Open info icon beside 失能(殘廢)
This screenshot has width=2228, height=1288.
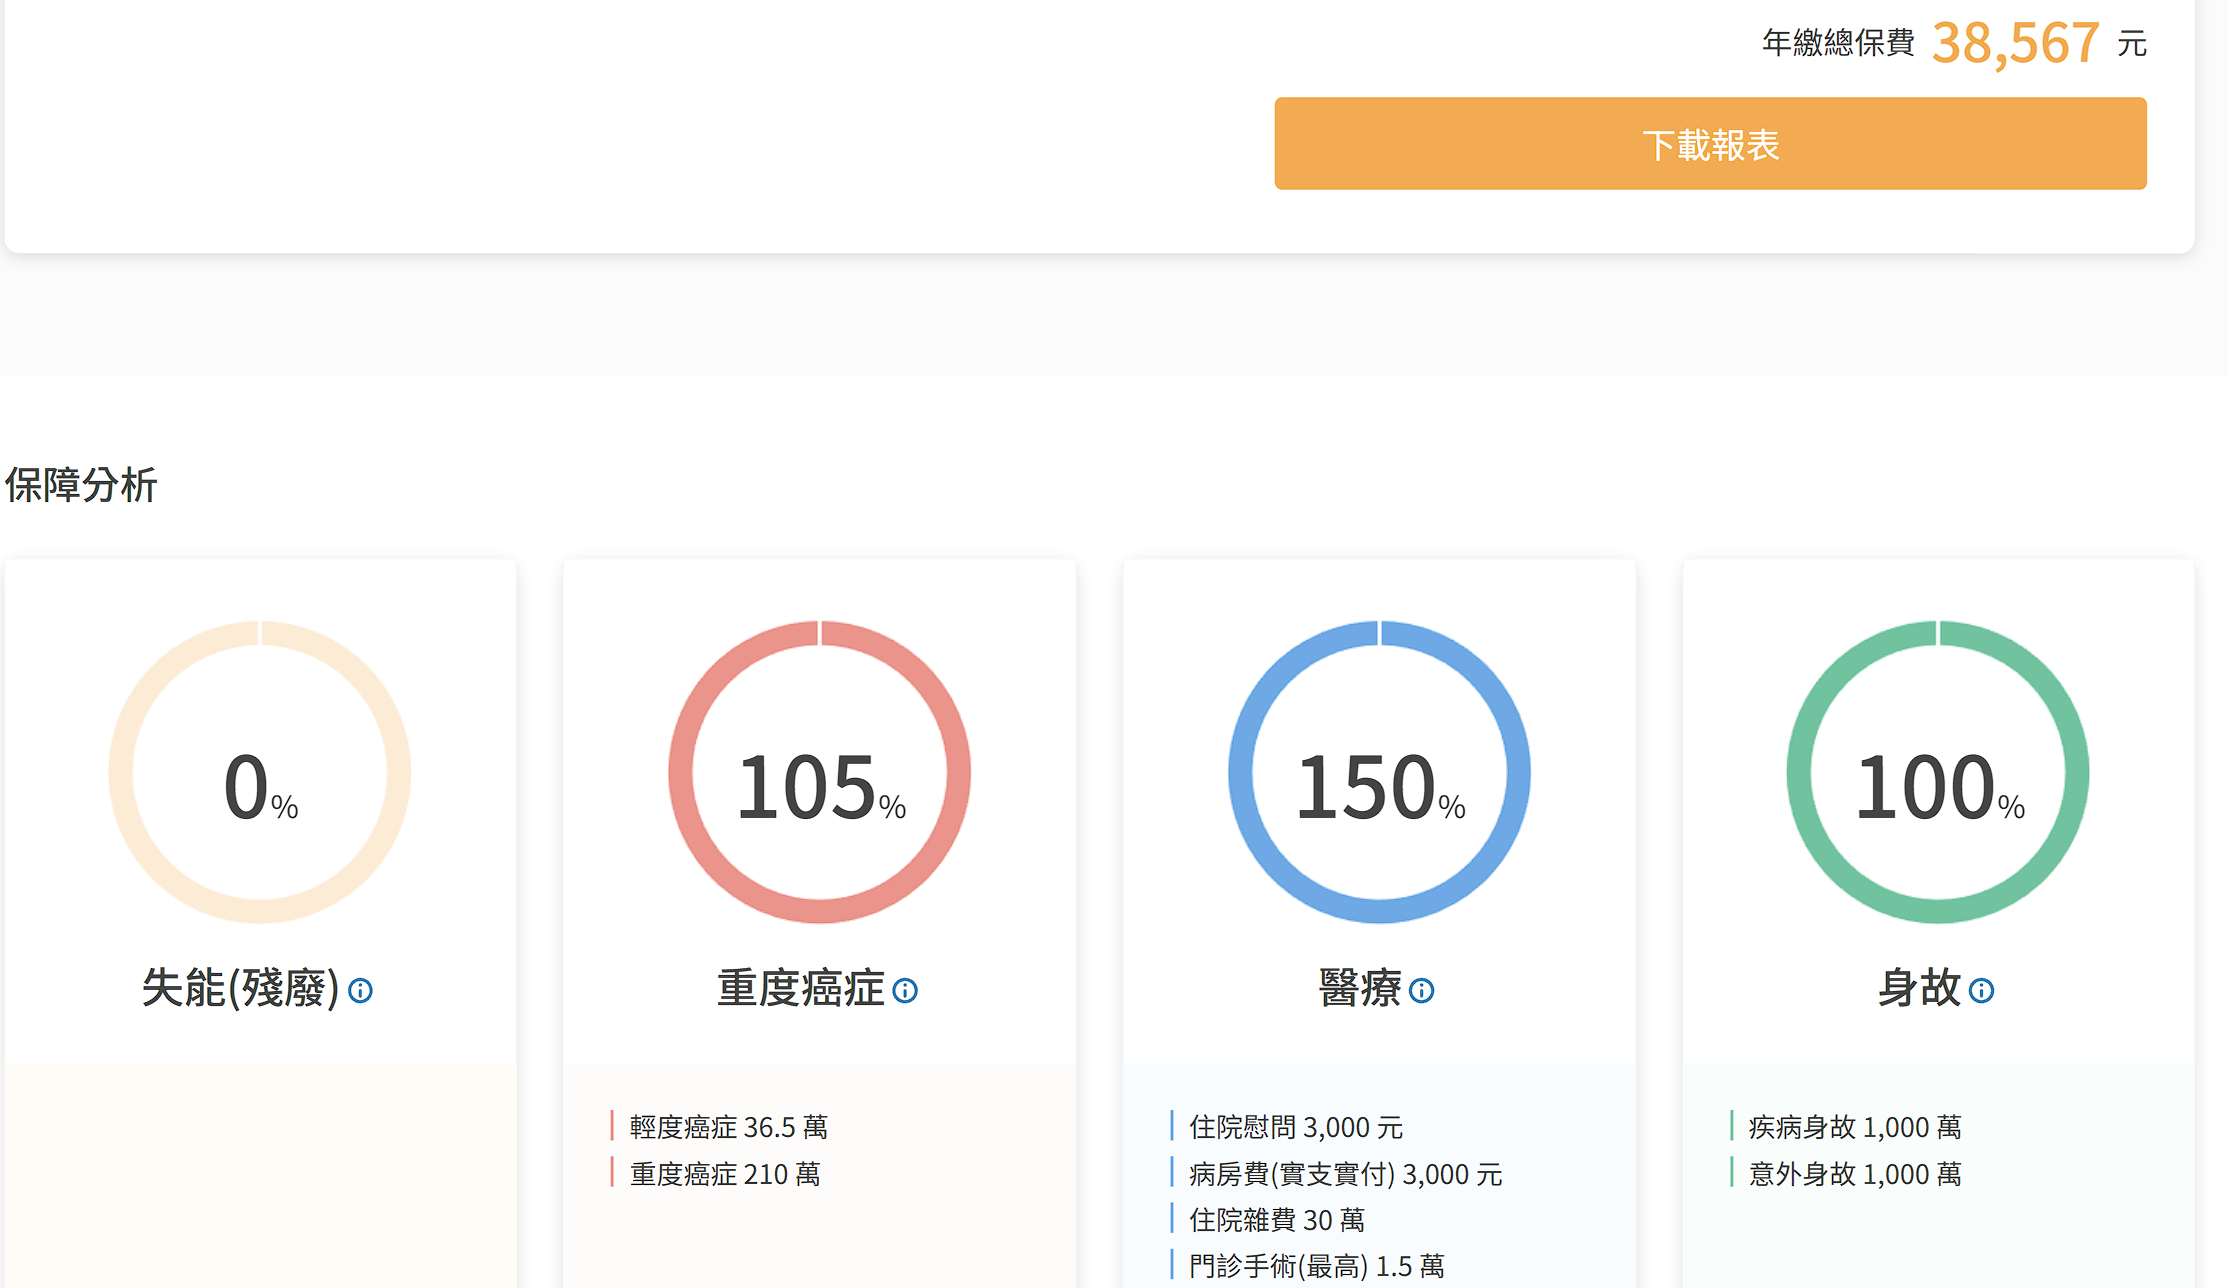(x=360, y=990)
